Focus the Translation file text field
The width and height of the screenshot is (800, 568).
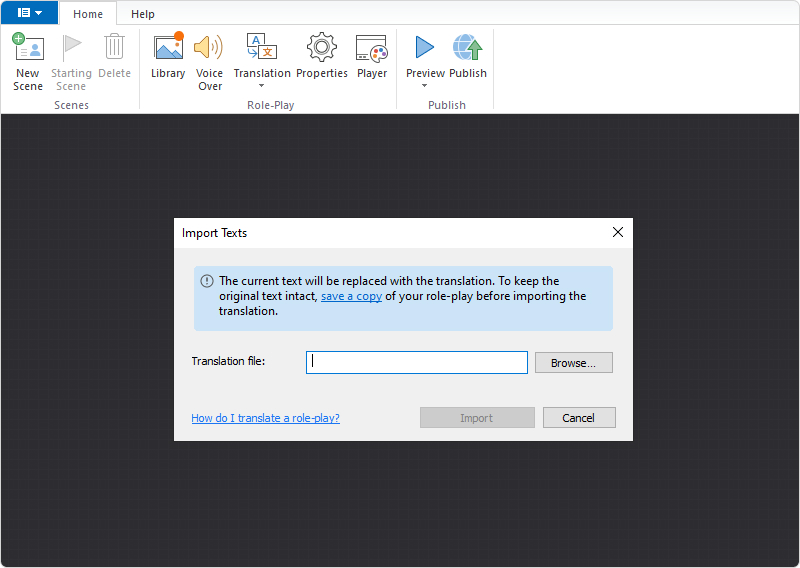coord(416,362)
